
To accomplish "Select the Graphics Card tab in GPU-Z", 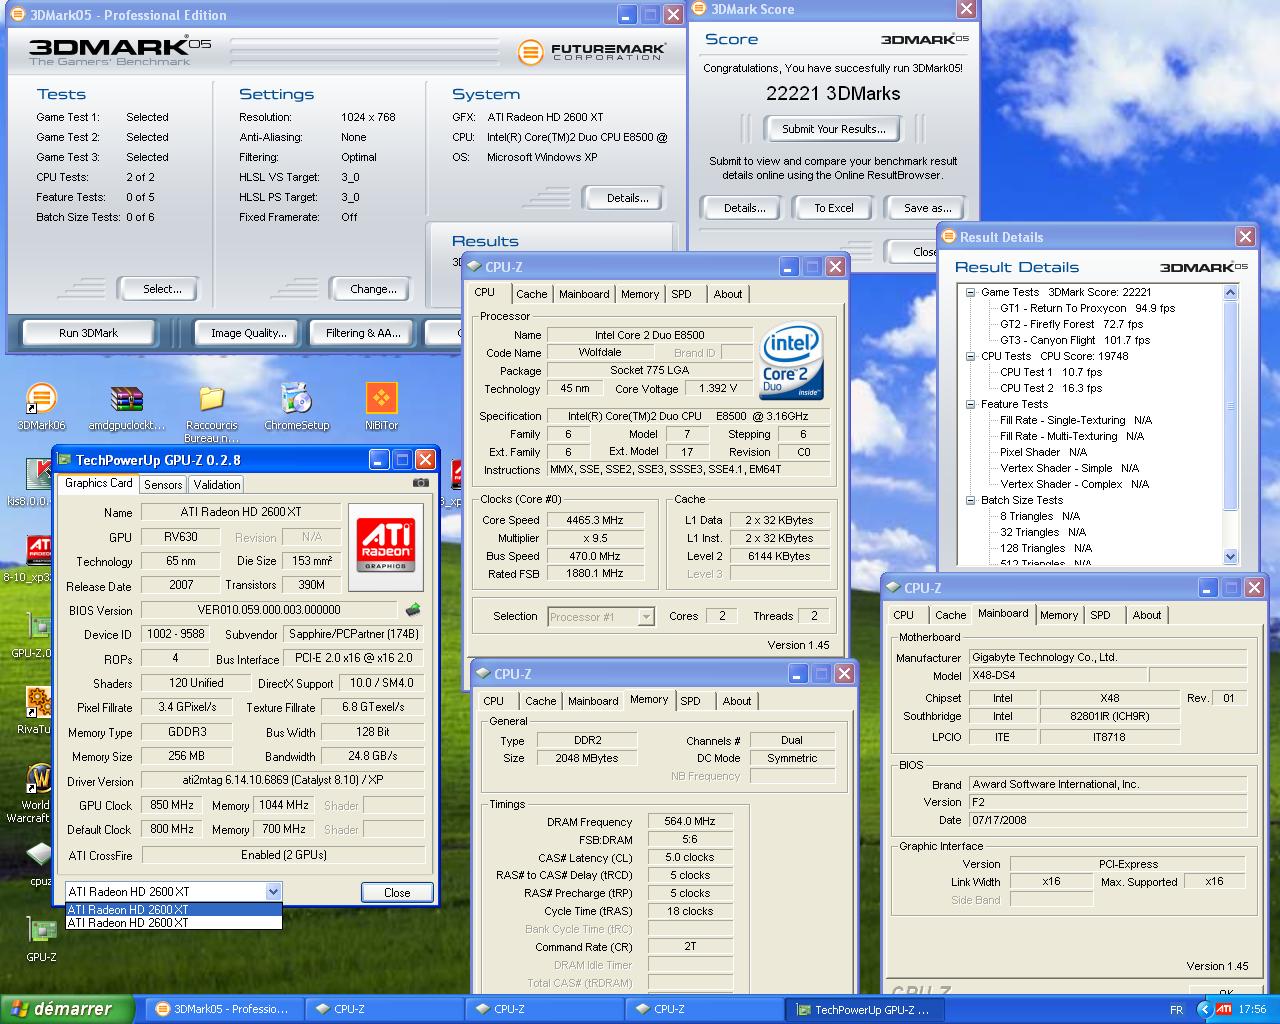I will tap(98, 483).
